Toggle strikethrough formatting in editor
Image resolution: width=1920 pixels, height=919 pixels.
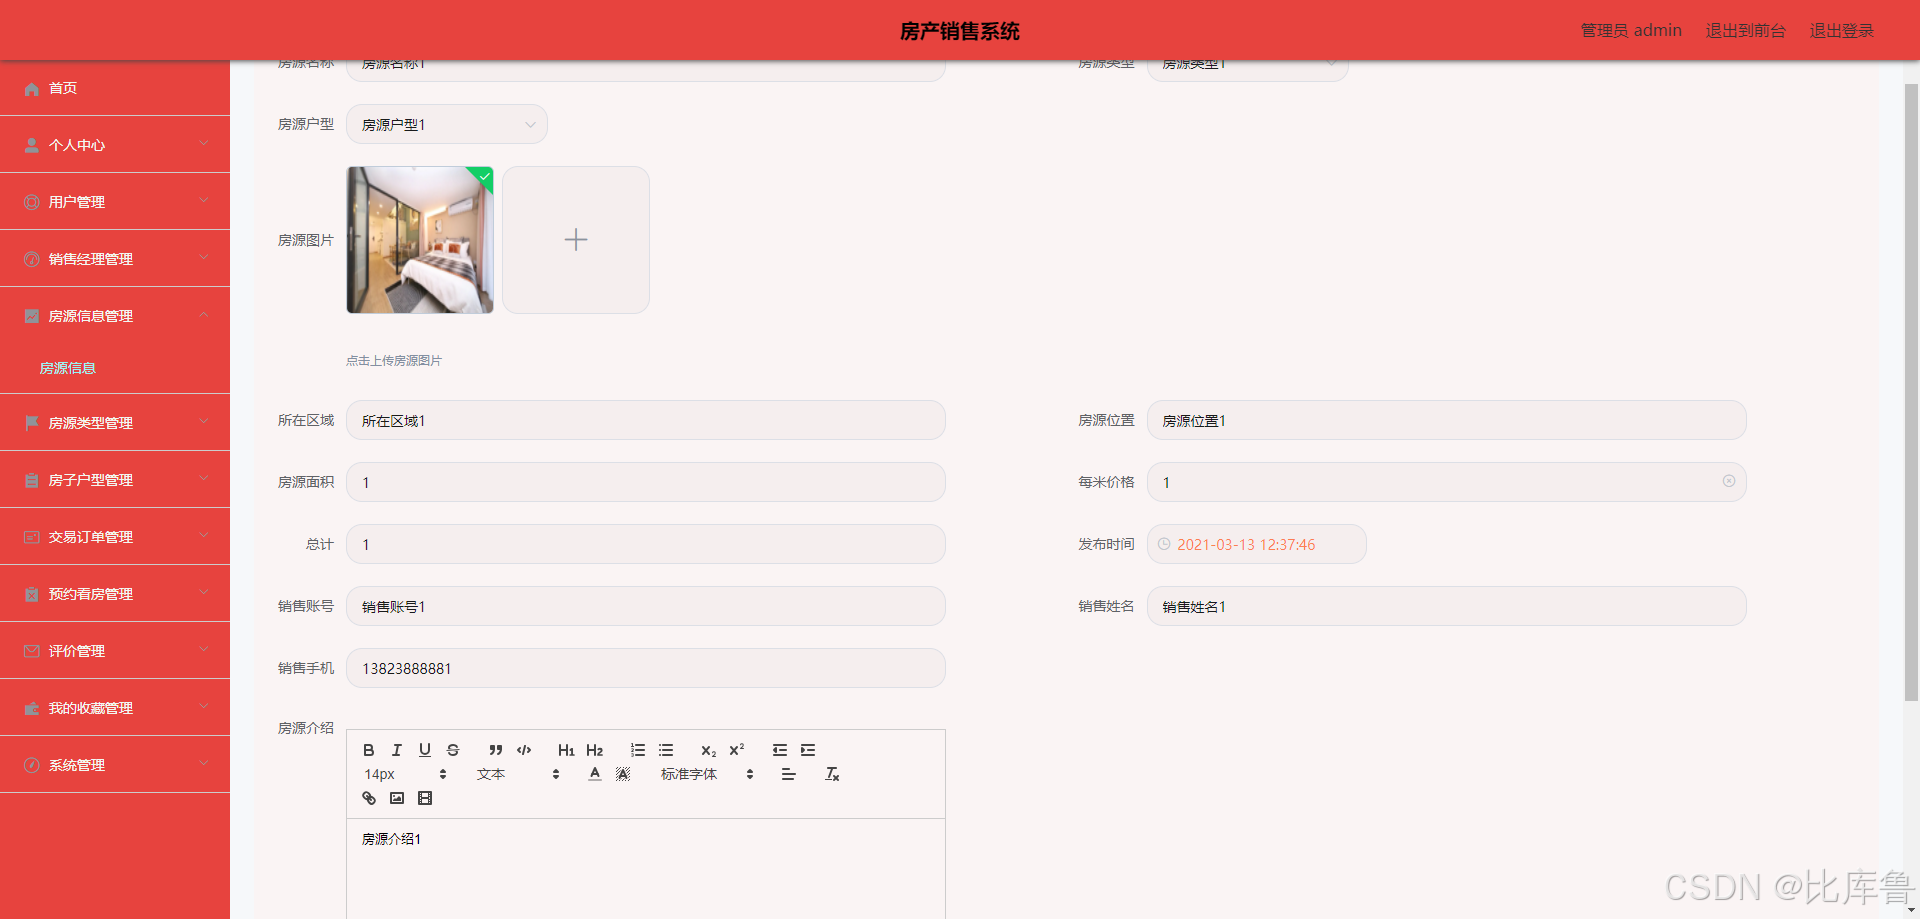point(453,750)
